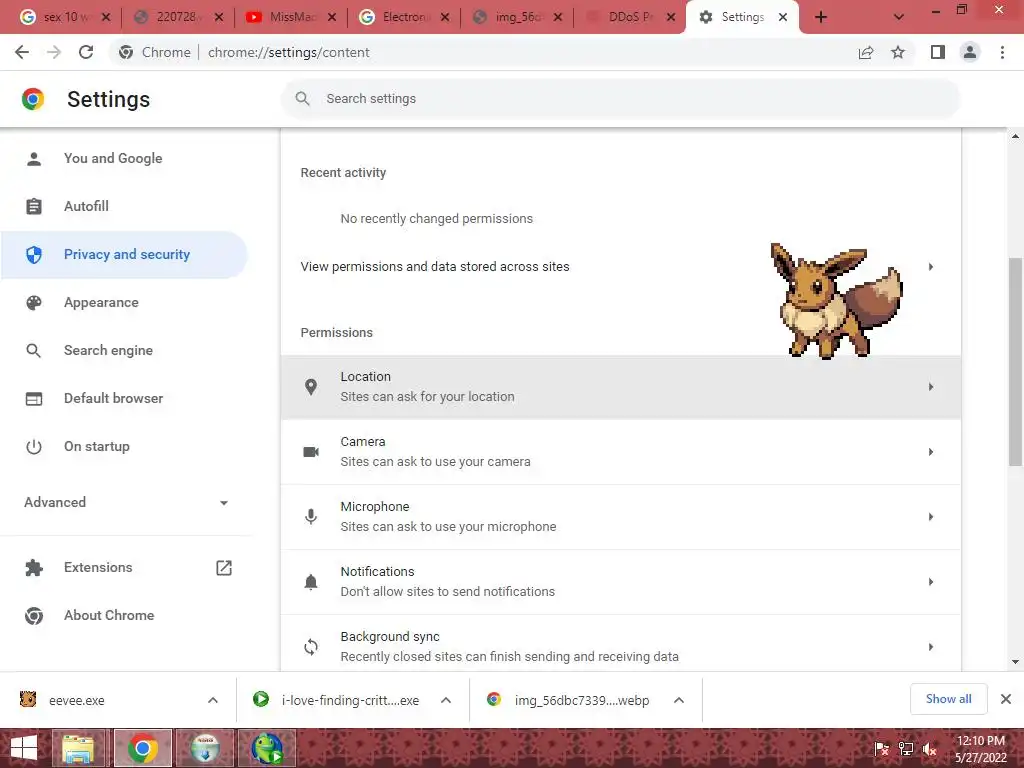Open Microphone permission arrow
The image size is (1024, 768).
point(931,517)
